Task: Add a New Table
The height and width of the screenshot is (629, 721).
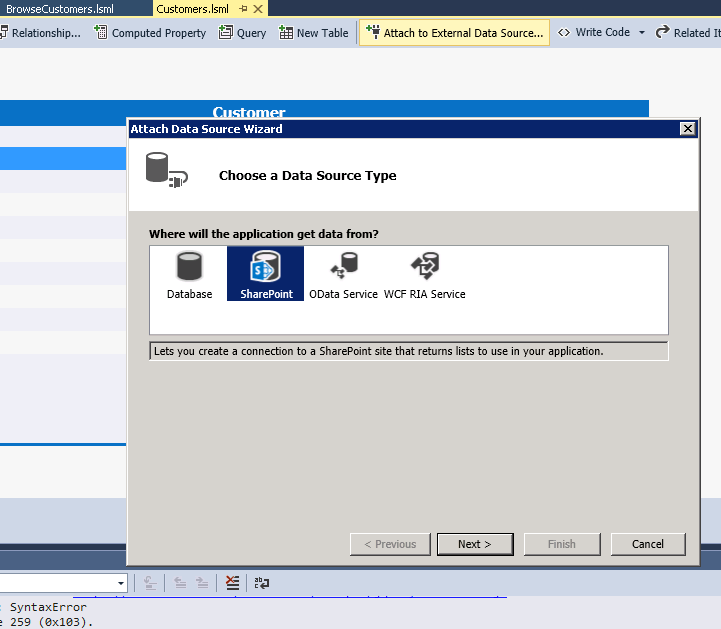Action: click(x=314, y=33)
